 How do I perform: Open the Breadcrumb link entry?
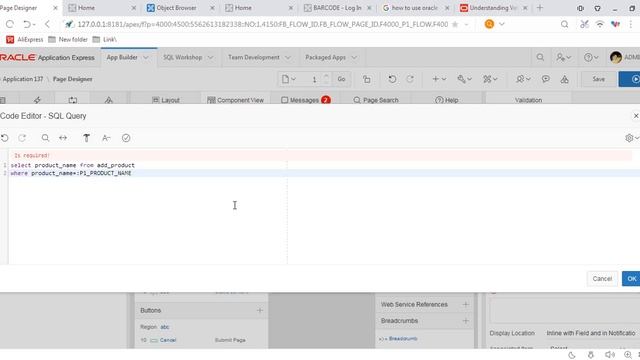click(x=403, y=339)
